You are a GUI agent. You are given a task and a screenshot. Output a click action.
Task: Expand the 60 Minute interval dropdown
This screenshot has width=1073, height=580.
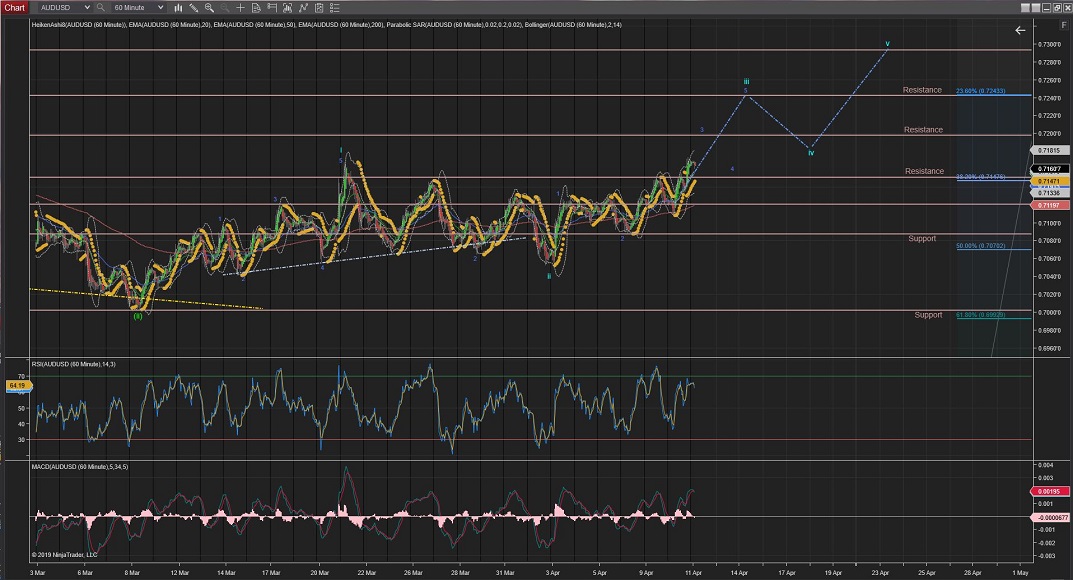click(x=160, y=7)
